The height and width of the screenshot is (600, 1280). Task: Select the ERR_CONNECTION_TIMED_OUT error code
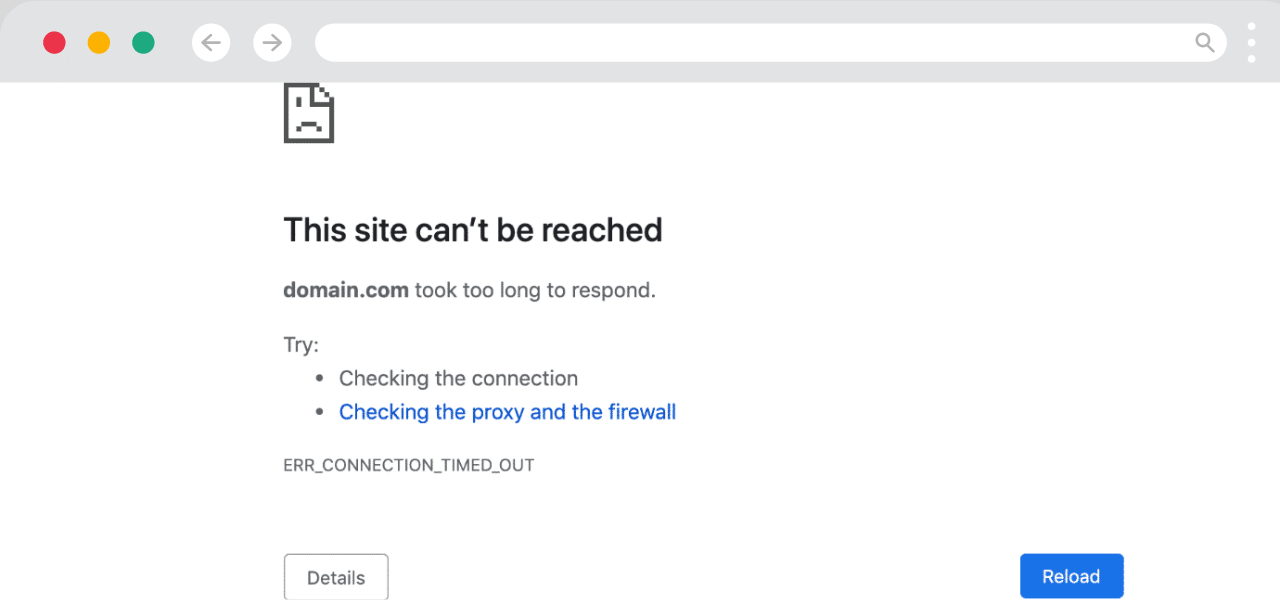point(409,464)
